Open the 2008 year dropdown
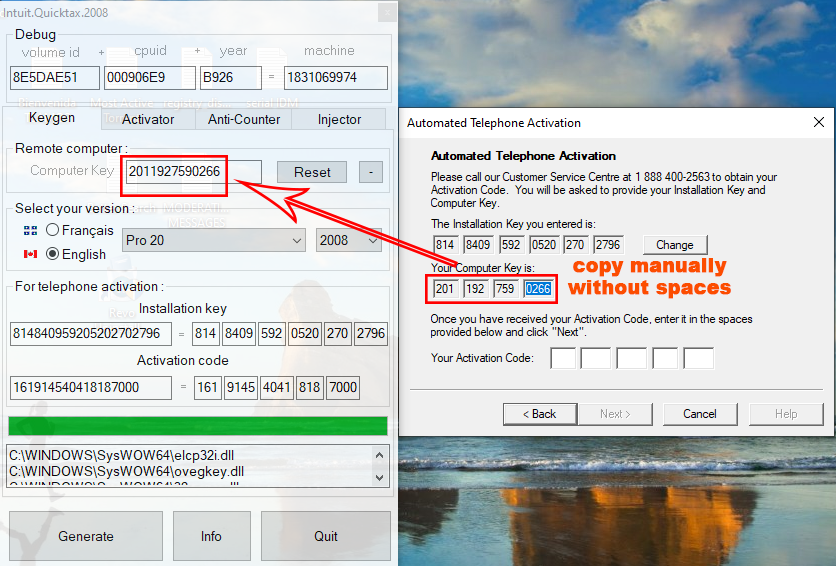Image resolution: width=836 pixels, height=566 pixels. point(349,240)
